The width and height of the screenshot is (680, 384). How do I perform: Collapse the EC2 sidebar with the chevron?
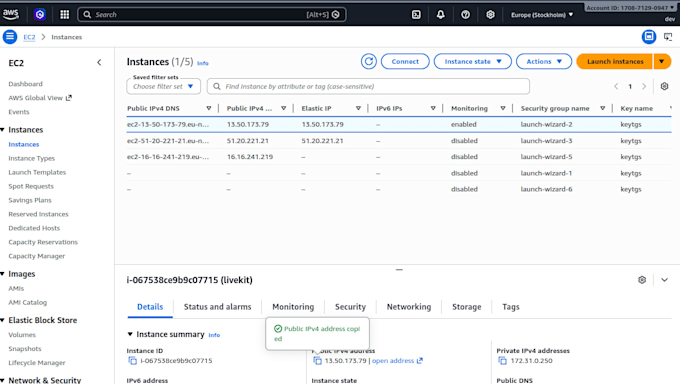pyautogui.click(x=99, y=63)
